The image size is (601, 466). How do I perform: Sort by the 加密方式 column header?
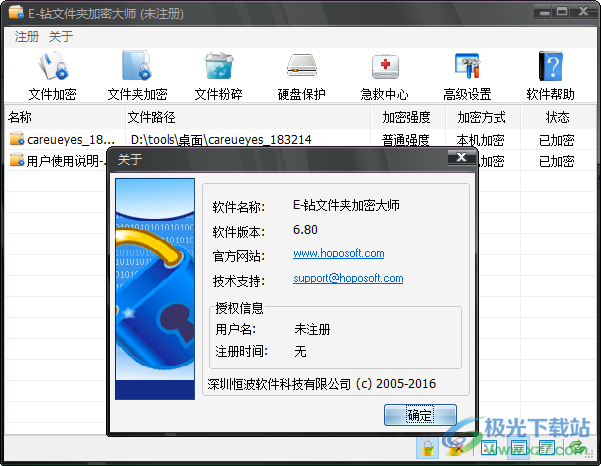(482, 117)
